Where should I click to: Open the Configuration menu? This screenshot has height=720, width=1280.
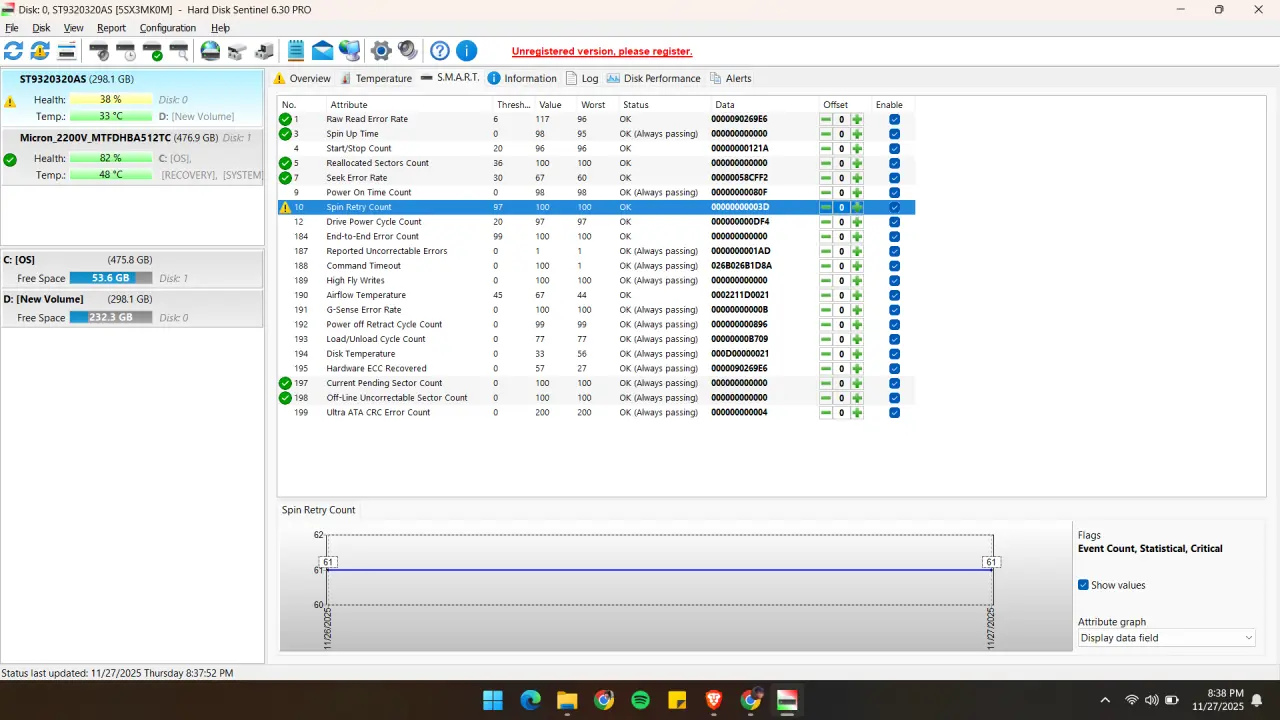click(167, 28)
